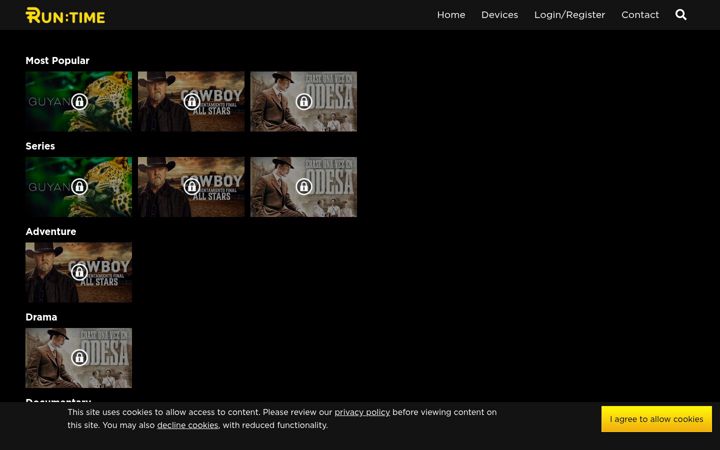Click the Most Popular heading
This screenshot has width=720, height=450.
[x=57, y=61]
